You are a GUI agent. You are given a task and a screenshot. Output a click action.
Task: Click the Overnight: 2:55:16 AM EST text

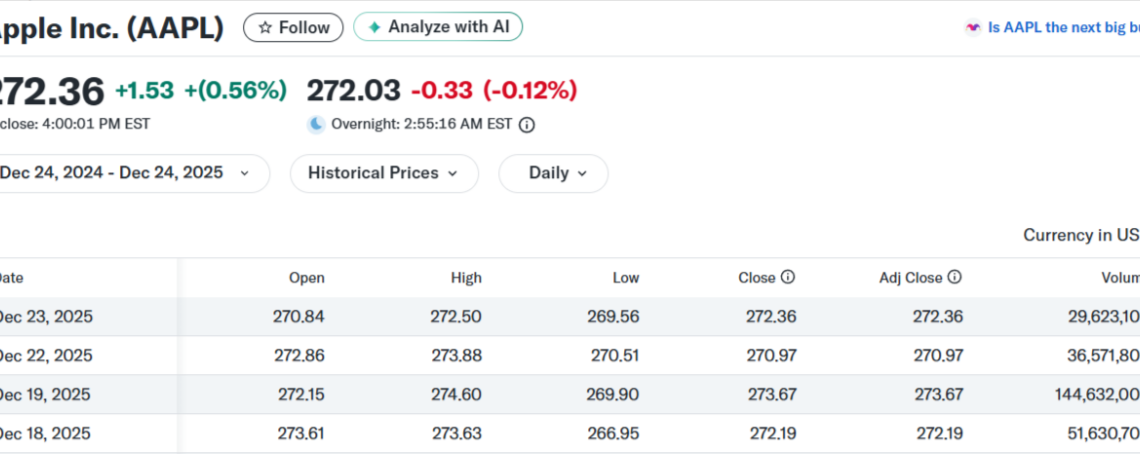click(422, 124)
